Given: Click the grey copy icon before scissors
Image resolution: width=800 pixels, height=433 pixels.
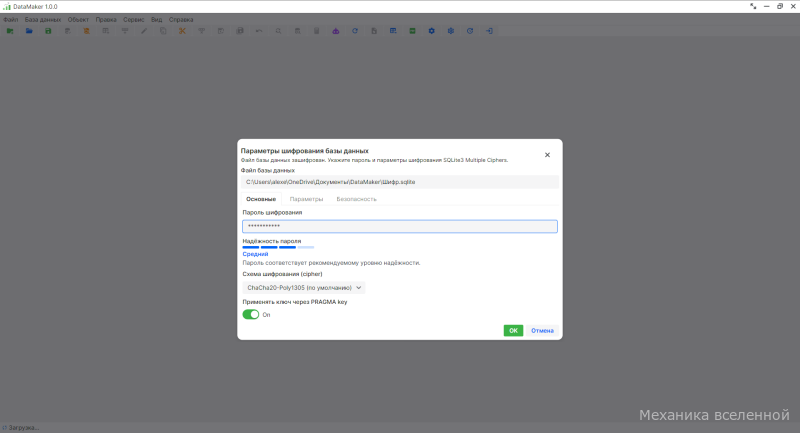Looking at the screenshot, I should tap(163, 31).
